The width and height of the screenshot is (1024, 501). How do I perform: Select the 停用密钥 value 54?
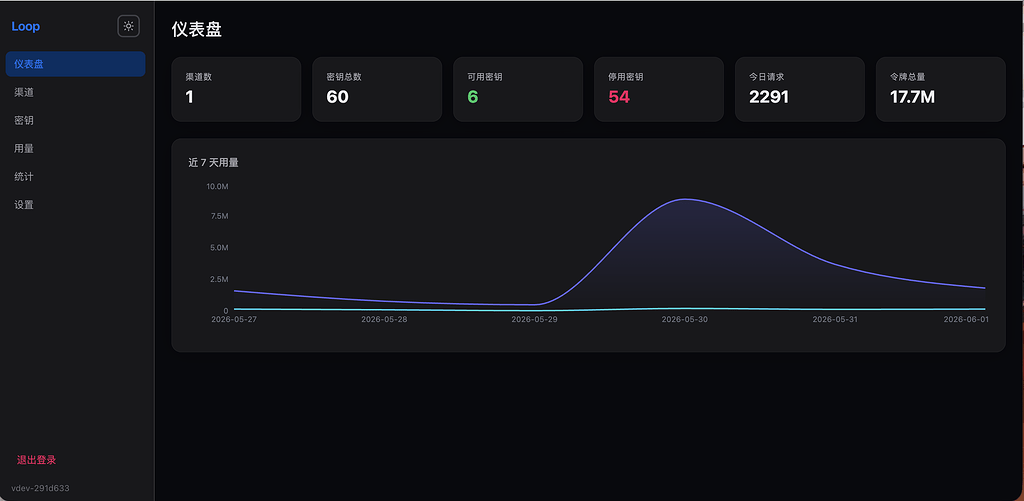(x=619, y=97)
